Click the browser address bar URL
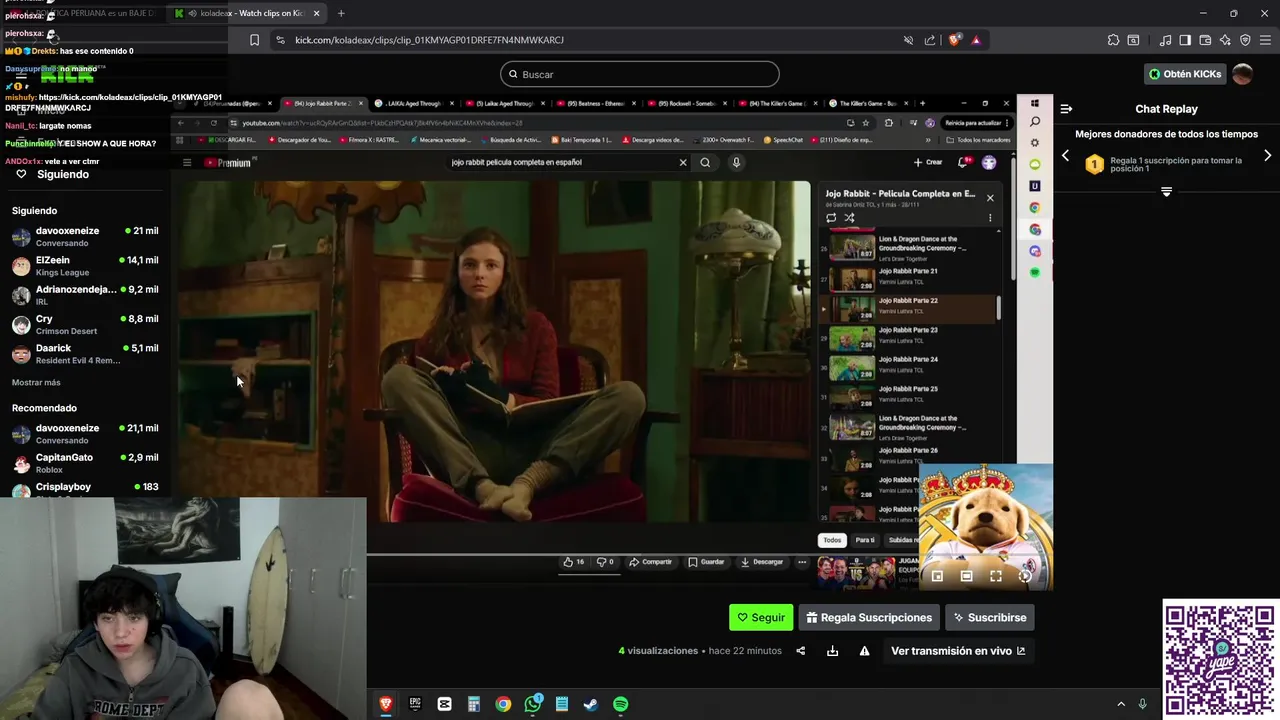 429,40
